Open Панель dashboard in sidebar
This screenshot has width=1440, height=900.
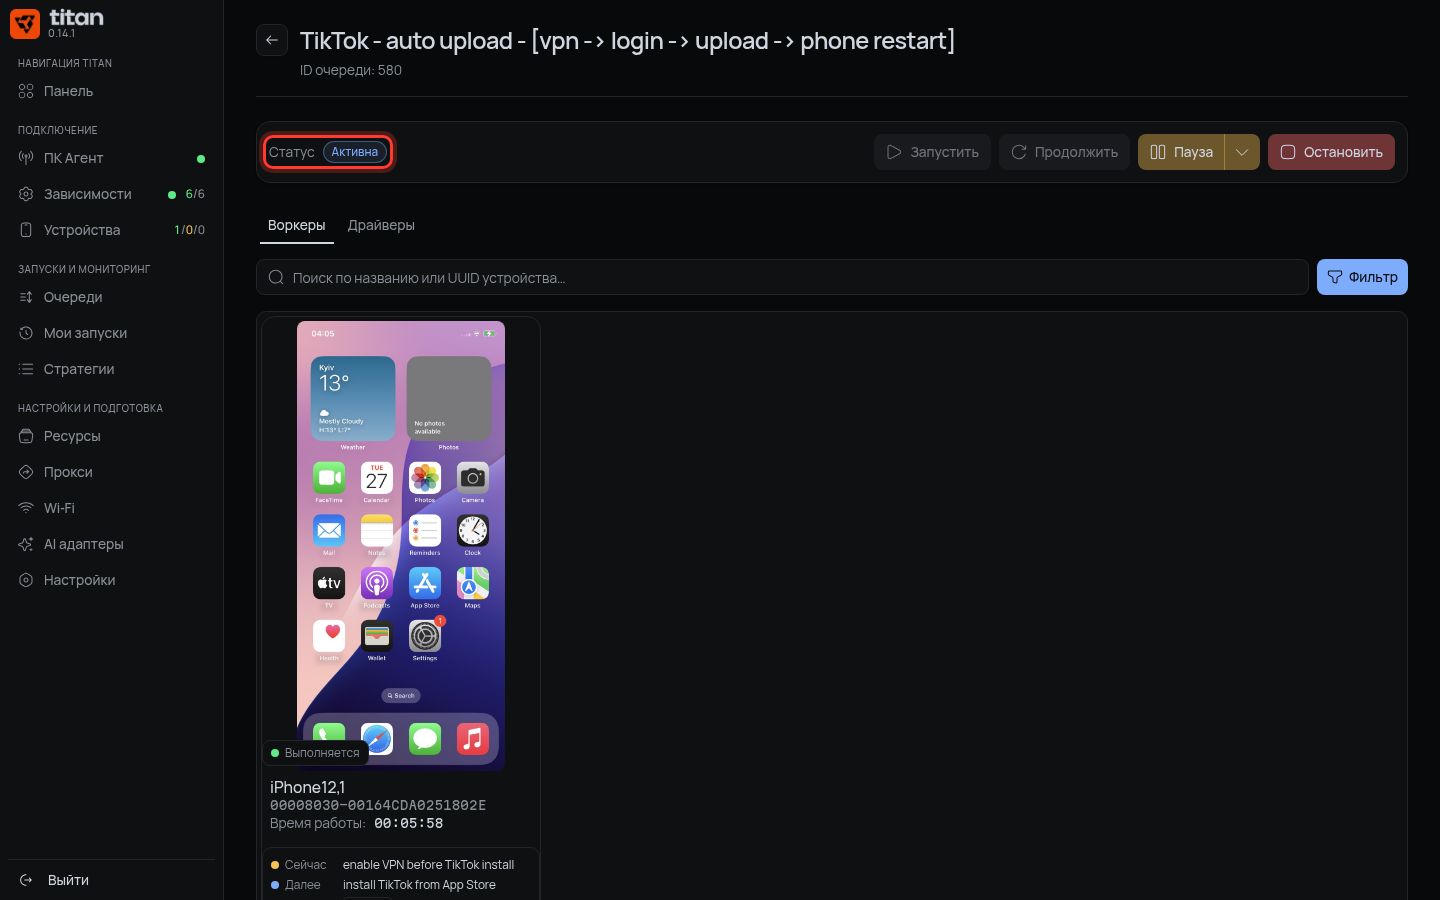[111, 91]
